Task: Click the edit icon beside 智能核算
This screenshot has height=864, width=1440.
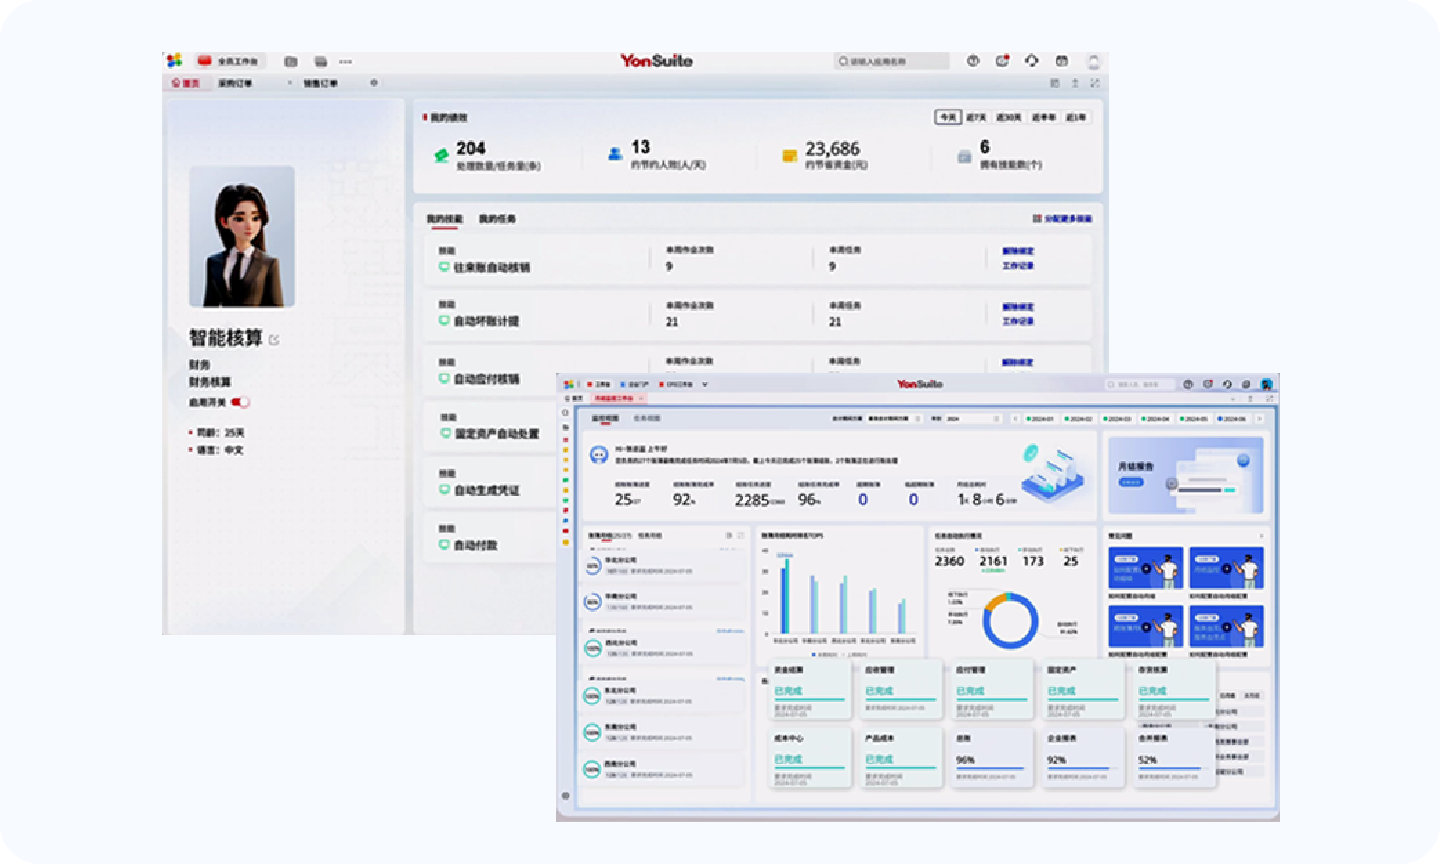Action: point(275,340)
